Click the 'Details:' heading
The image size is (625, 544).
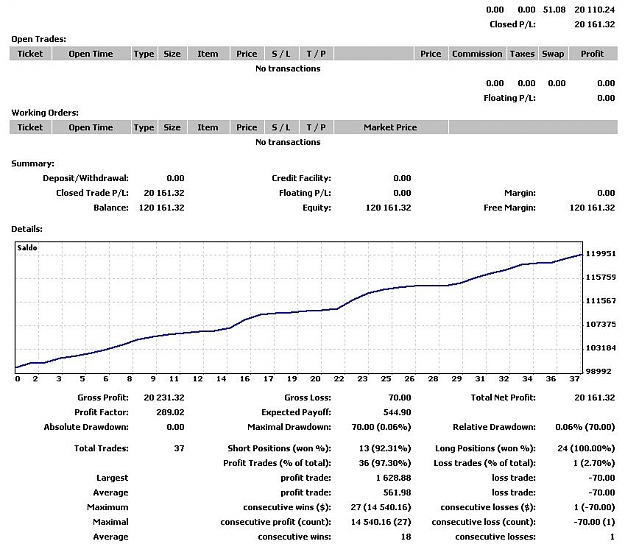[27, 229]
